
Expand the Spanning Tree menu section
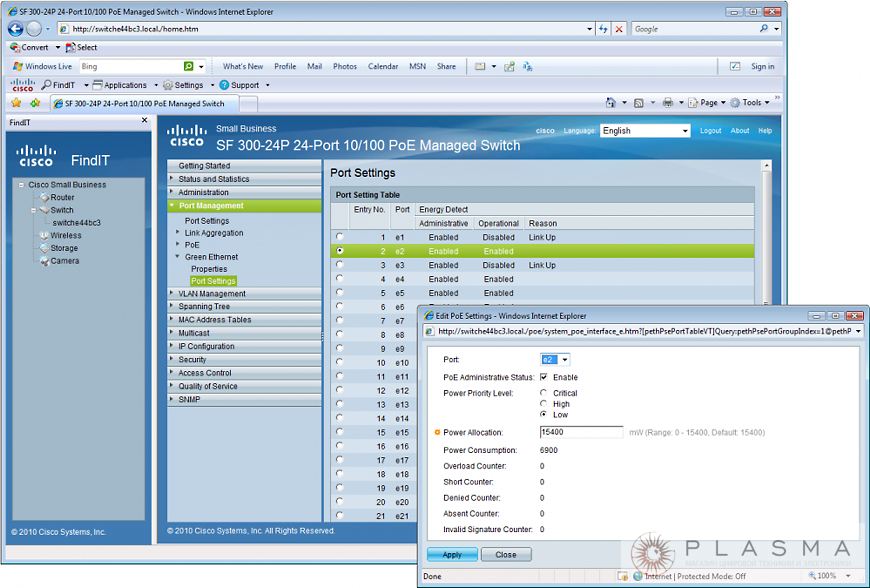(x=244, y=306)
